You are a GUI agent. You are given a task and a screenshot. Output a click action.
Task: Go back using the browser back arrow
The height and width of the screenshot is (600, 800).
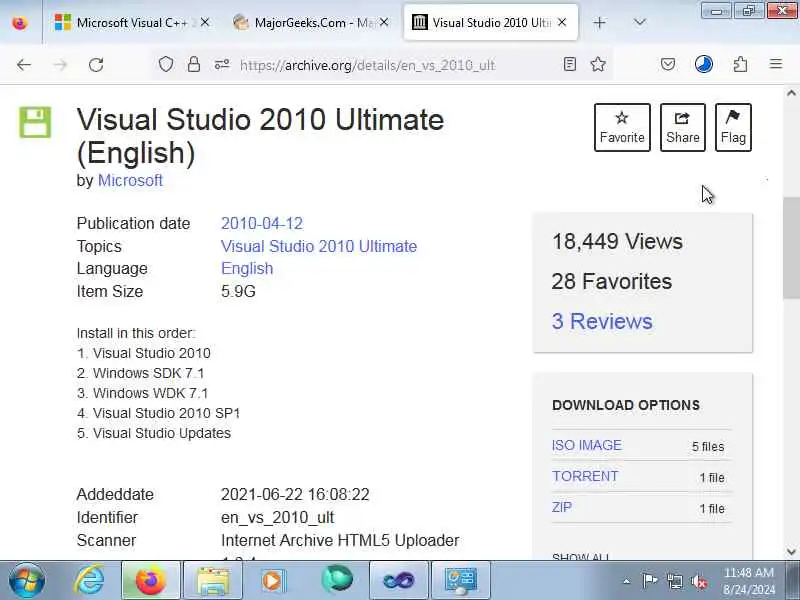24,65
